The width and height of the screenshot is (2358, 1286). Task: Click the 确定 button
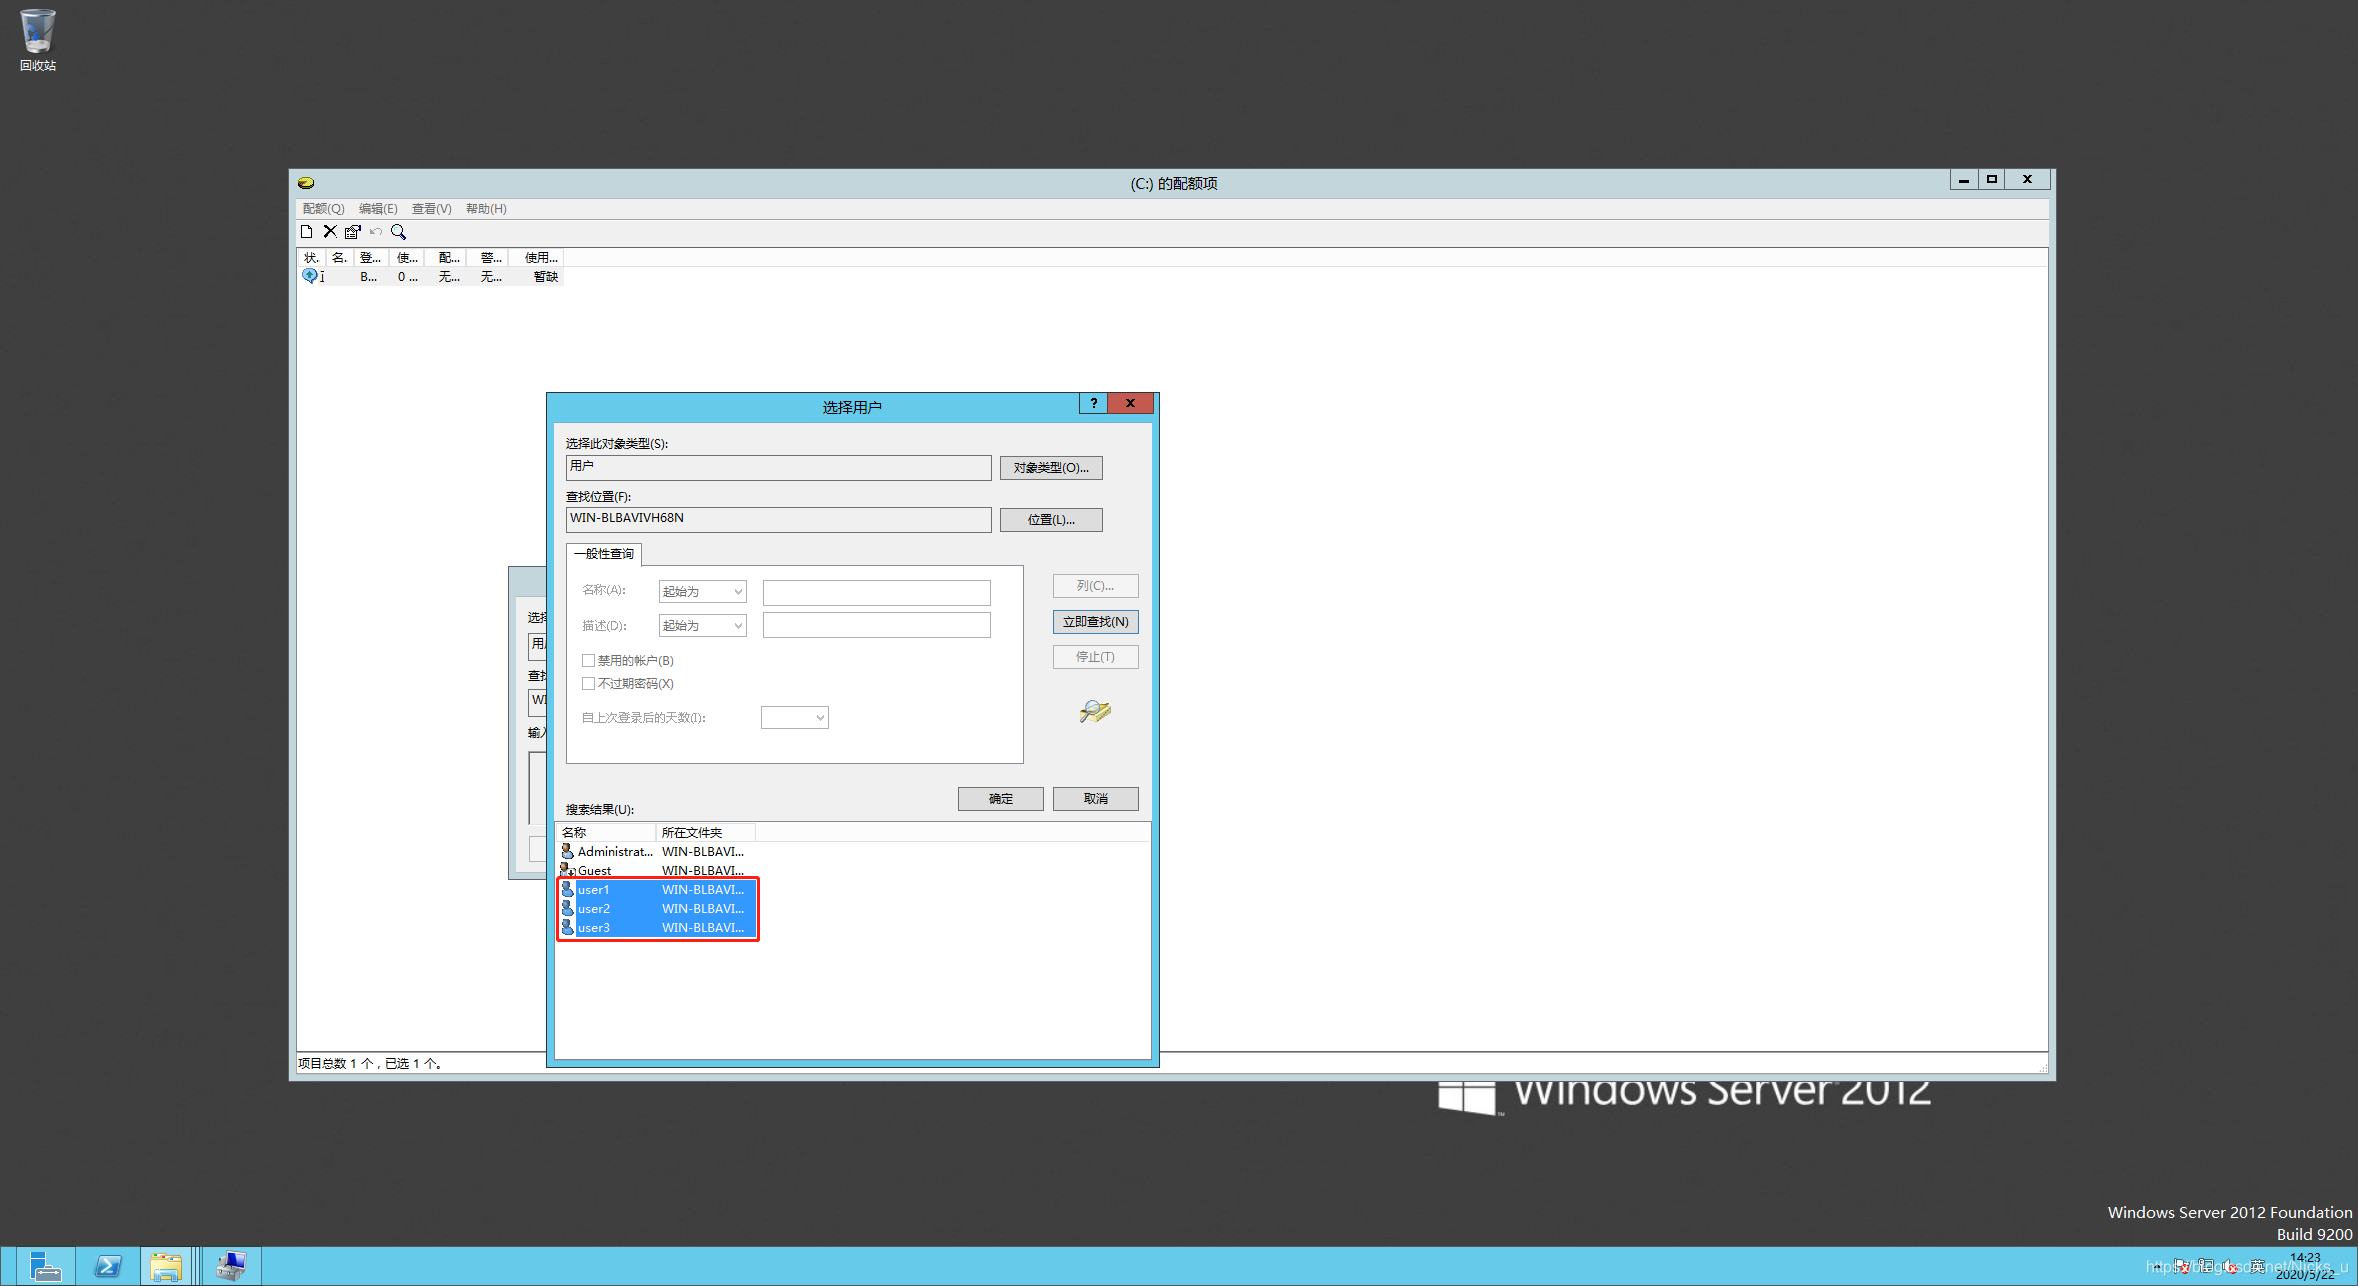click(1000, 799)
